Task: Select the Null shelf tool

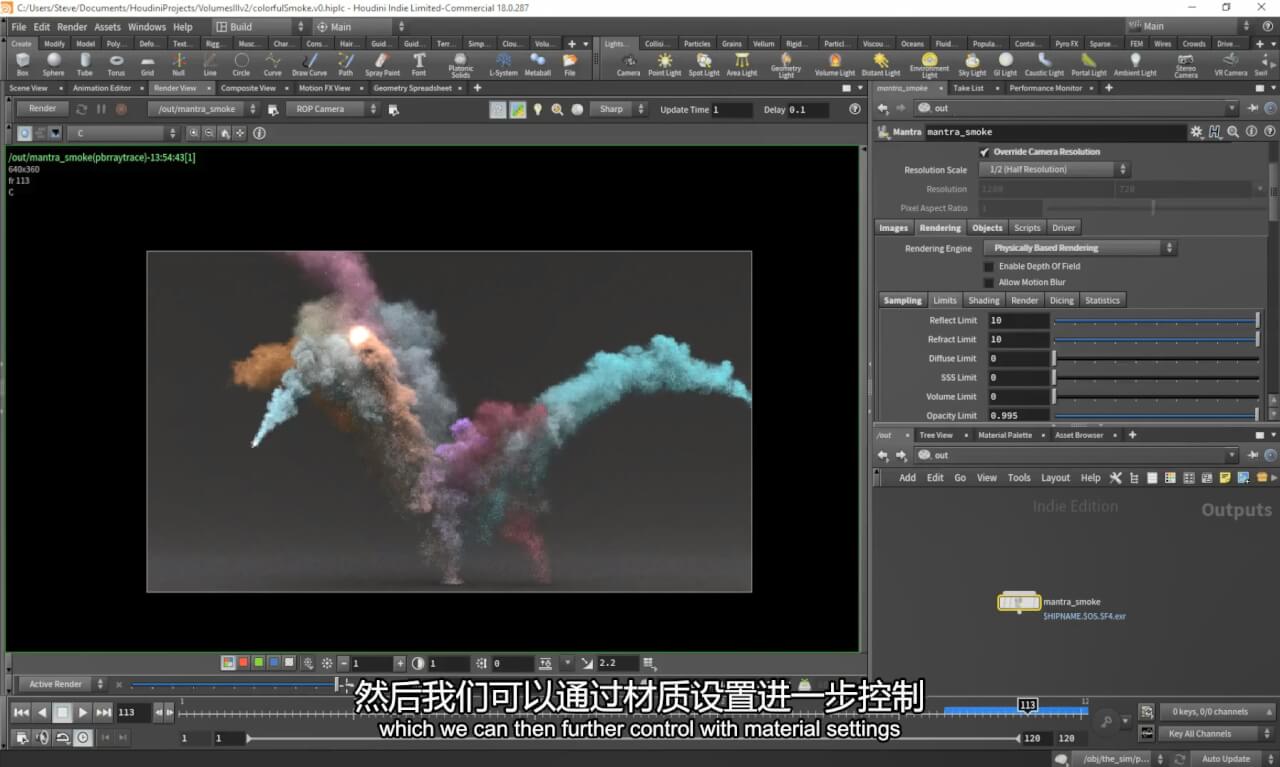Action: [178, 65]
